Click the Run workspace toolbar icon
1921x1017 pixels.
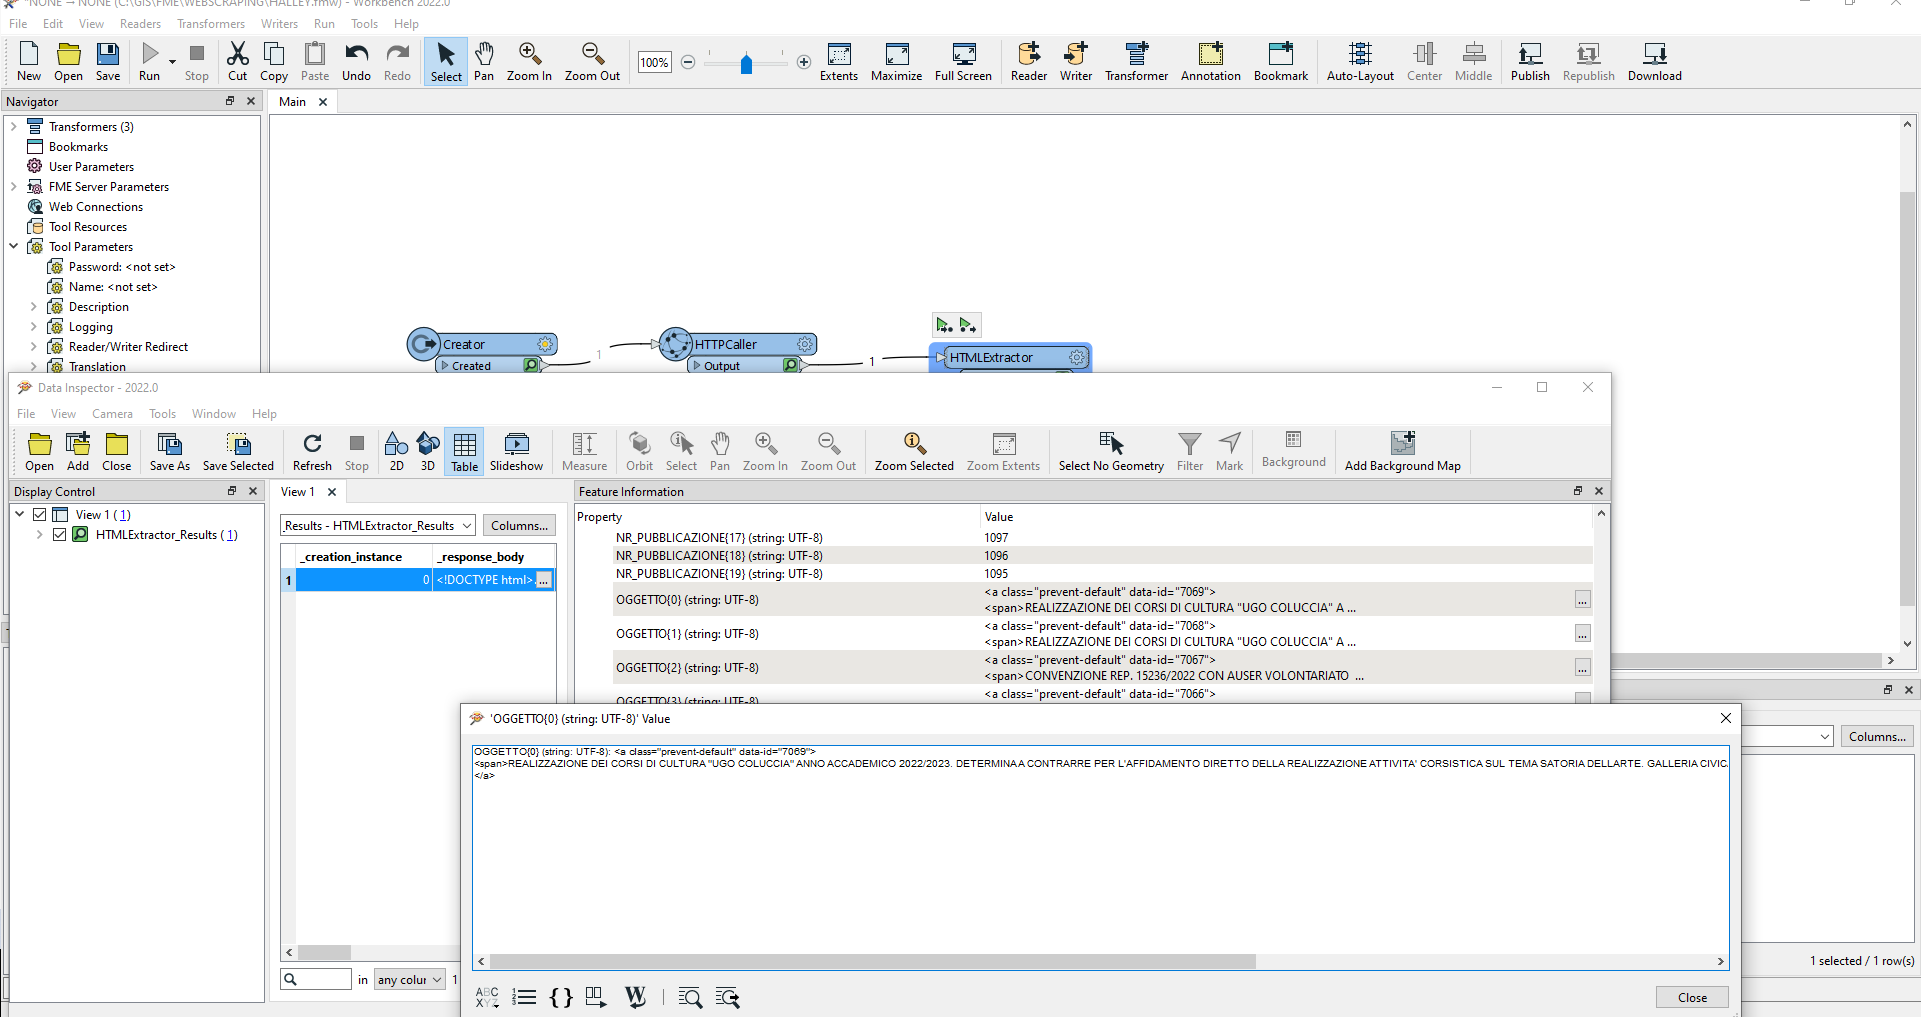coord(149,62)
